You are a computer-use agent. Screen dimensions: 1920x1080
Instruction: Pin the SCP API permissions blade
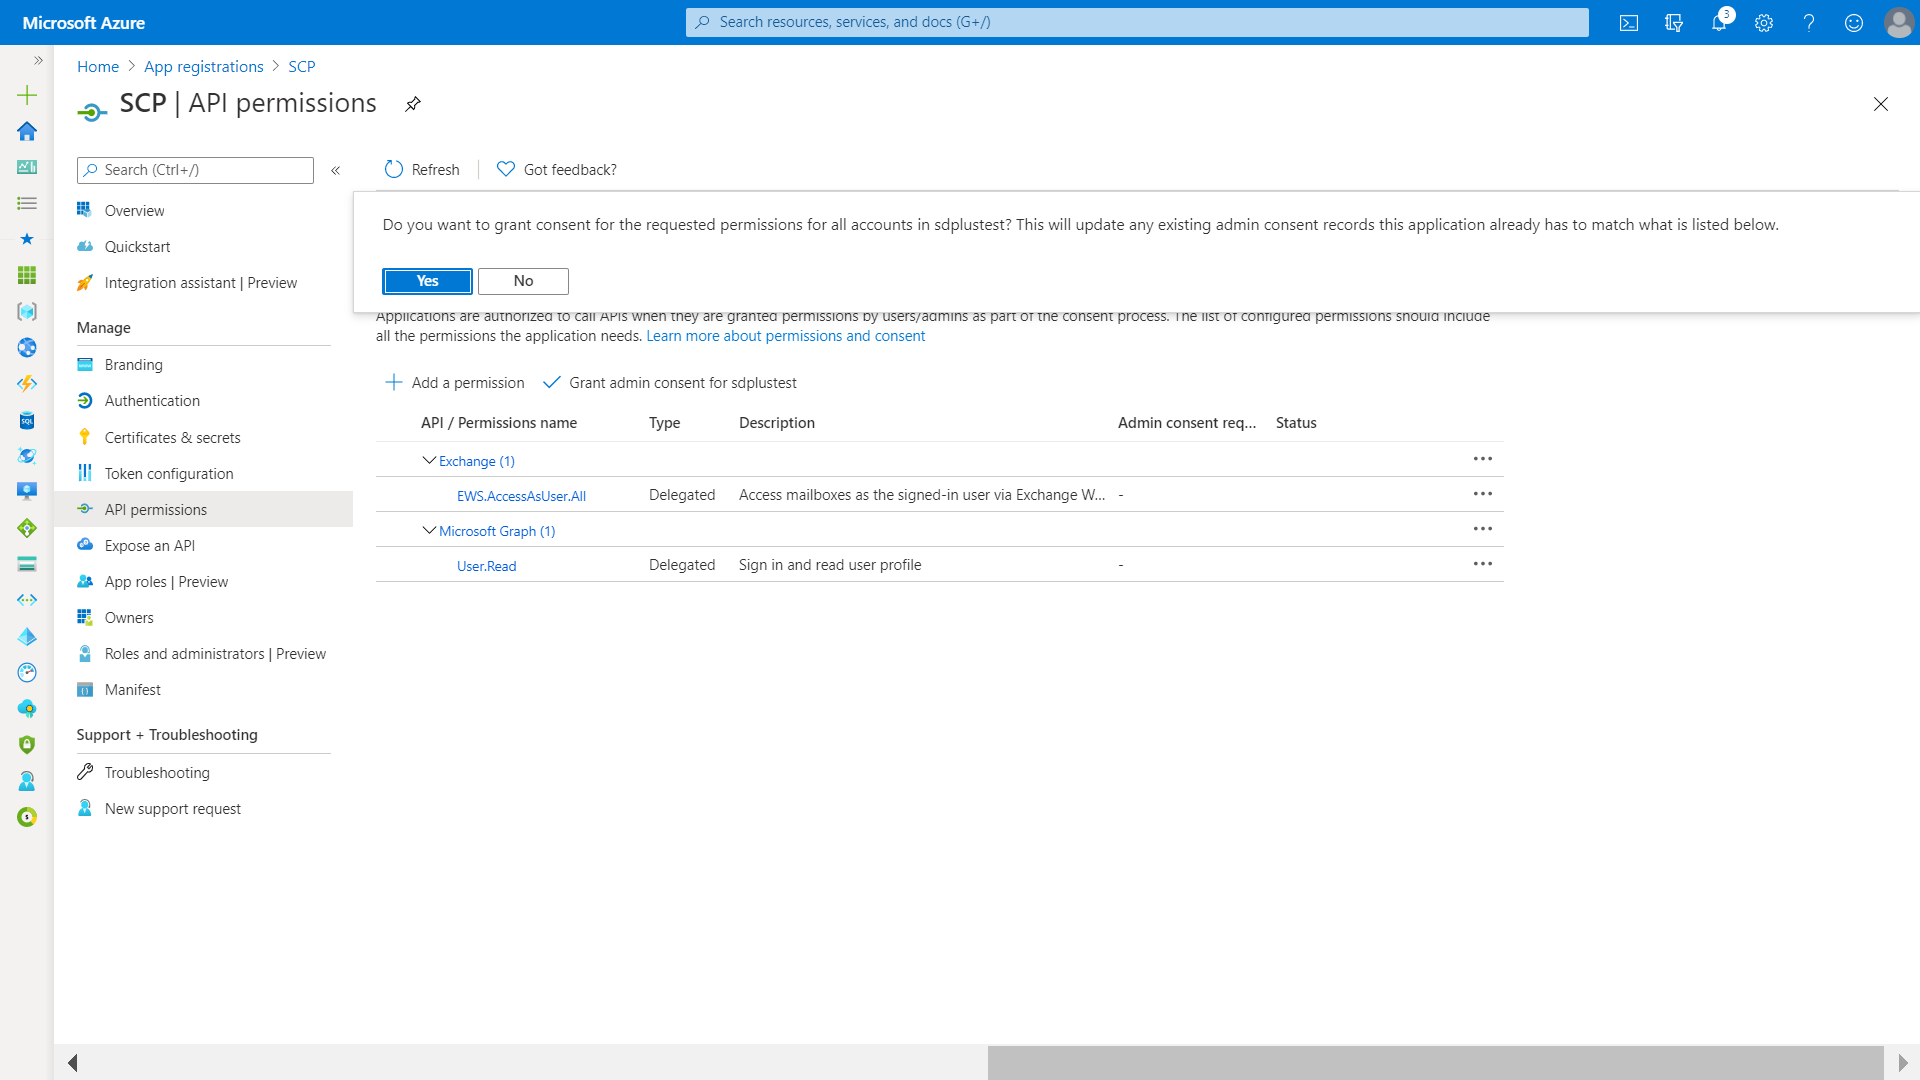(412, 104)
